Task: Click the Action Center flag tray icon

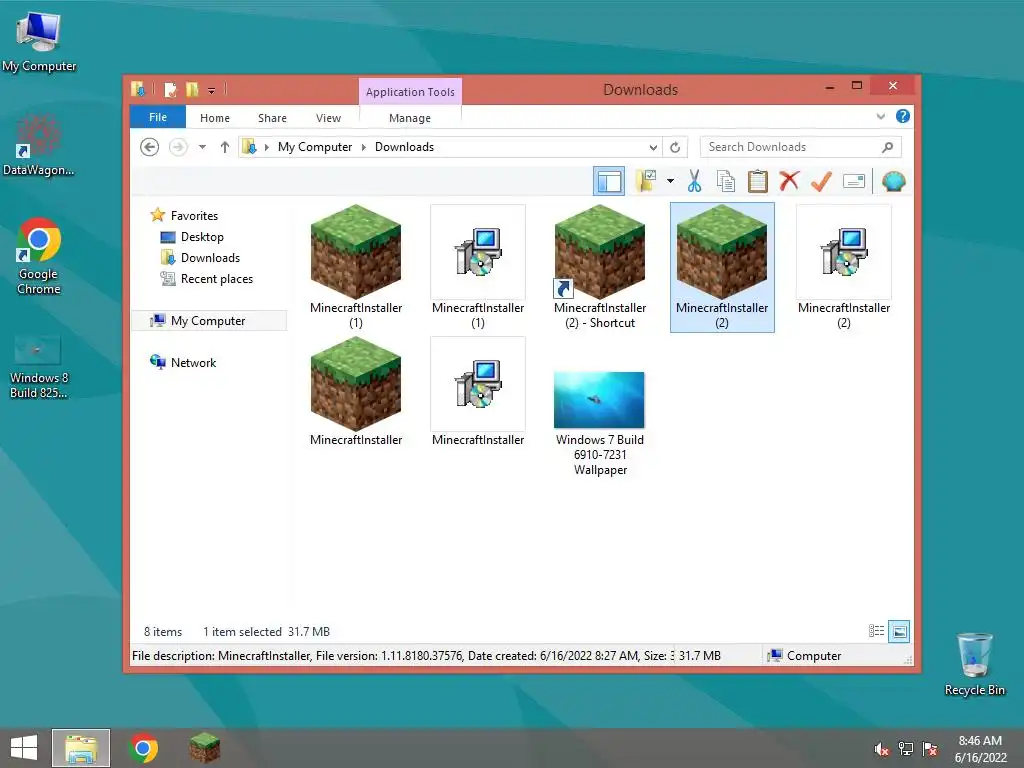Action: (929, 749)
